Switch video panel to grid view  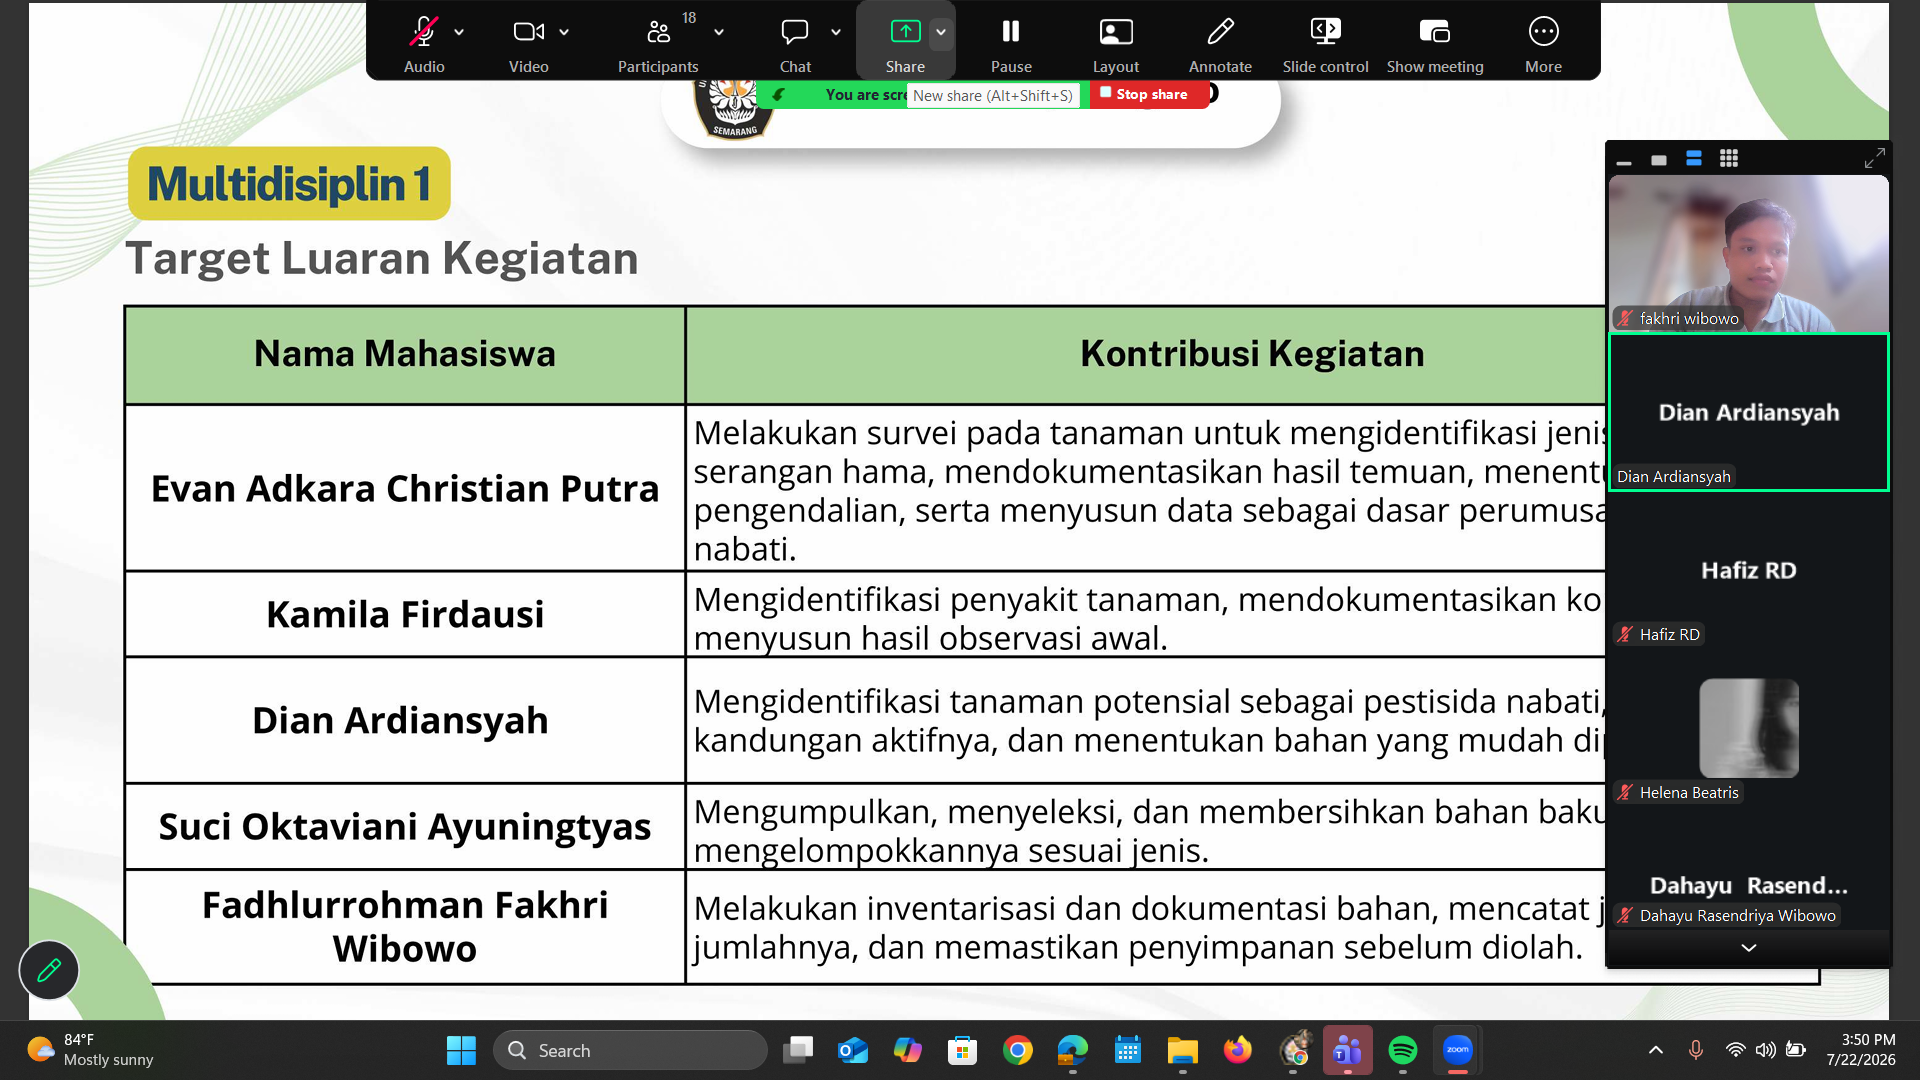tap(1729, 159)
